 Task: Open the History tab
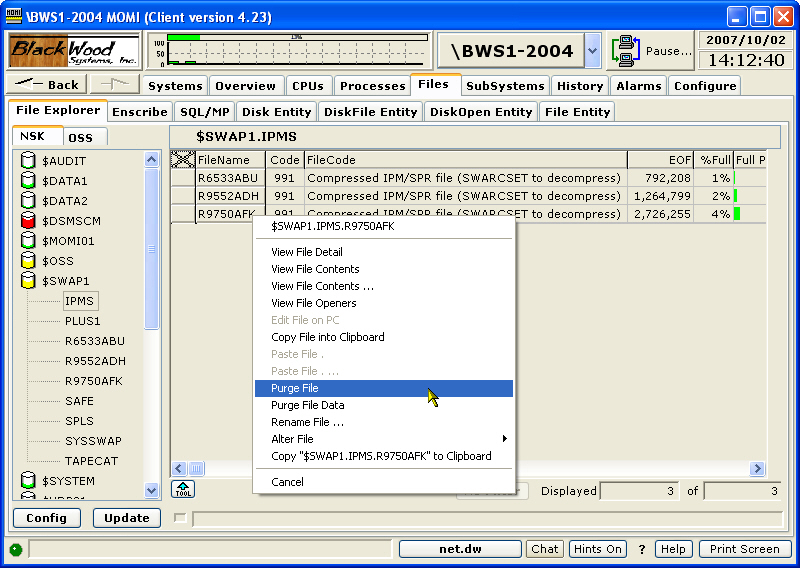pos(580,86)
